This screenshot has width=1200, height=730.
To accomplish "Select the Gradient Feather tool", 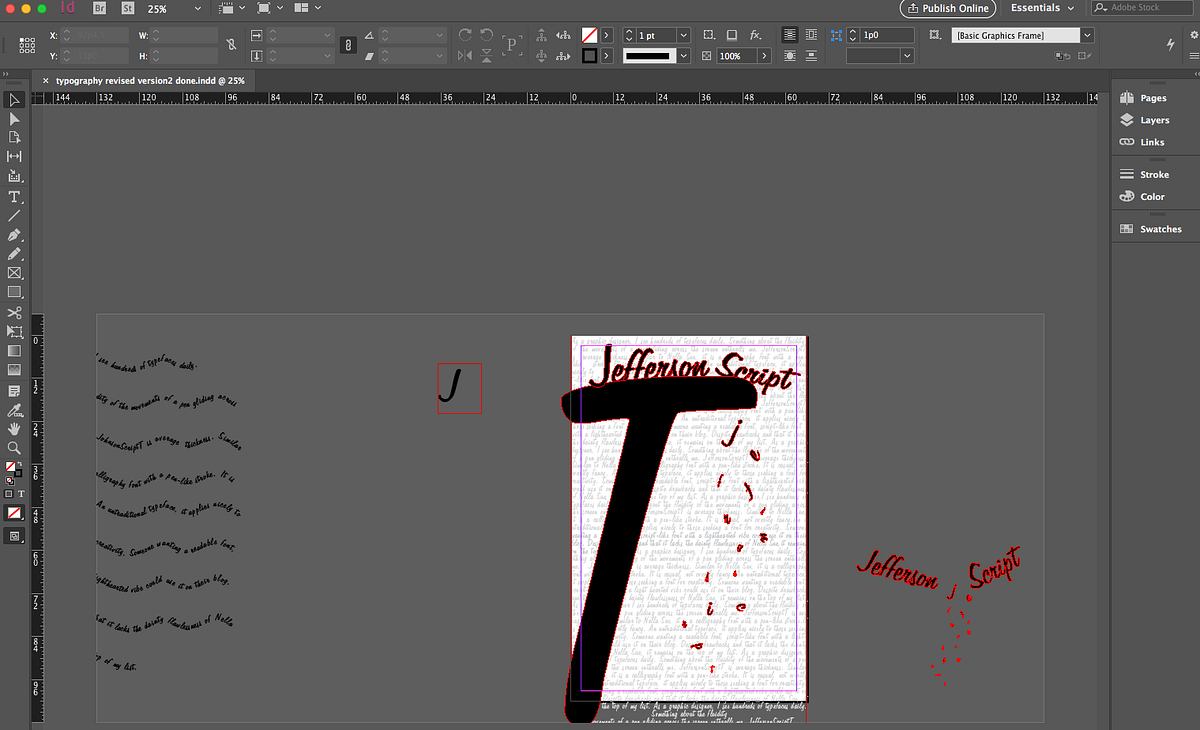I will (14, 370).
